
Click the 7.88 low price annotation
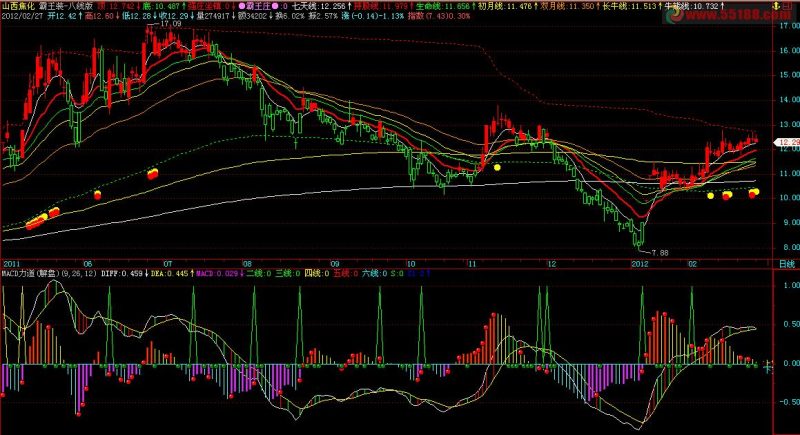pos(660,252)
